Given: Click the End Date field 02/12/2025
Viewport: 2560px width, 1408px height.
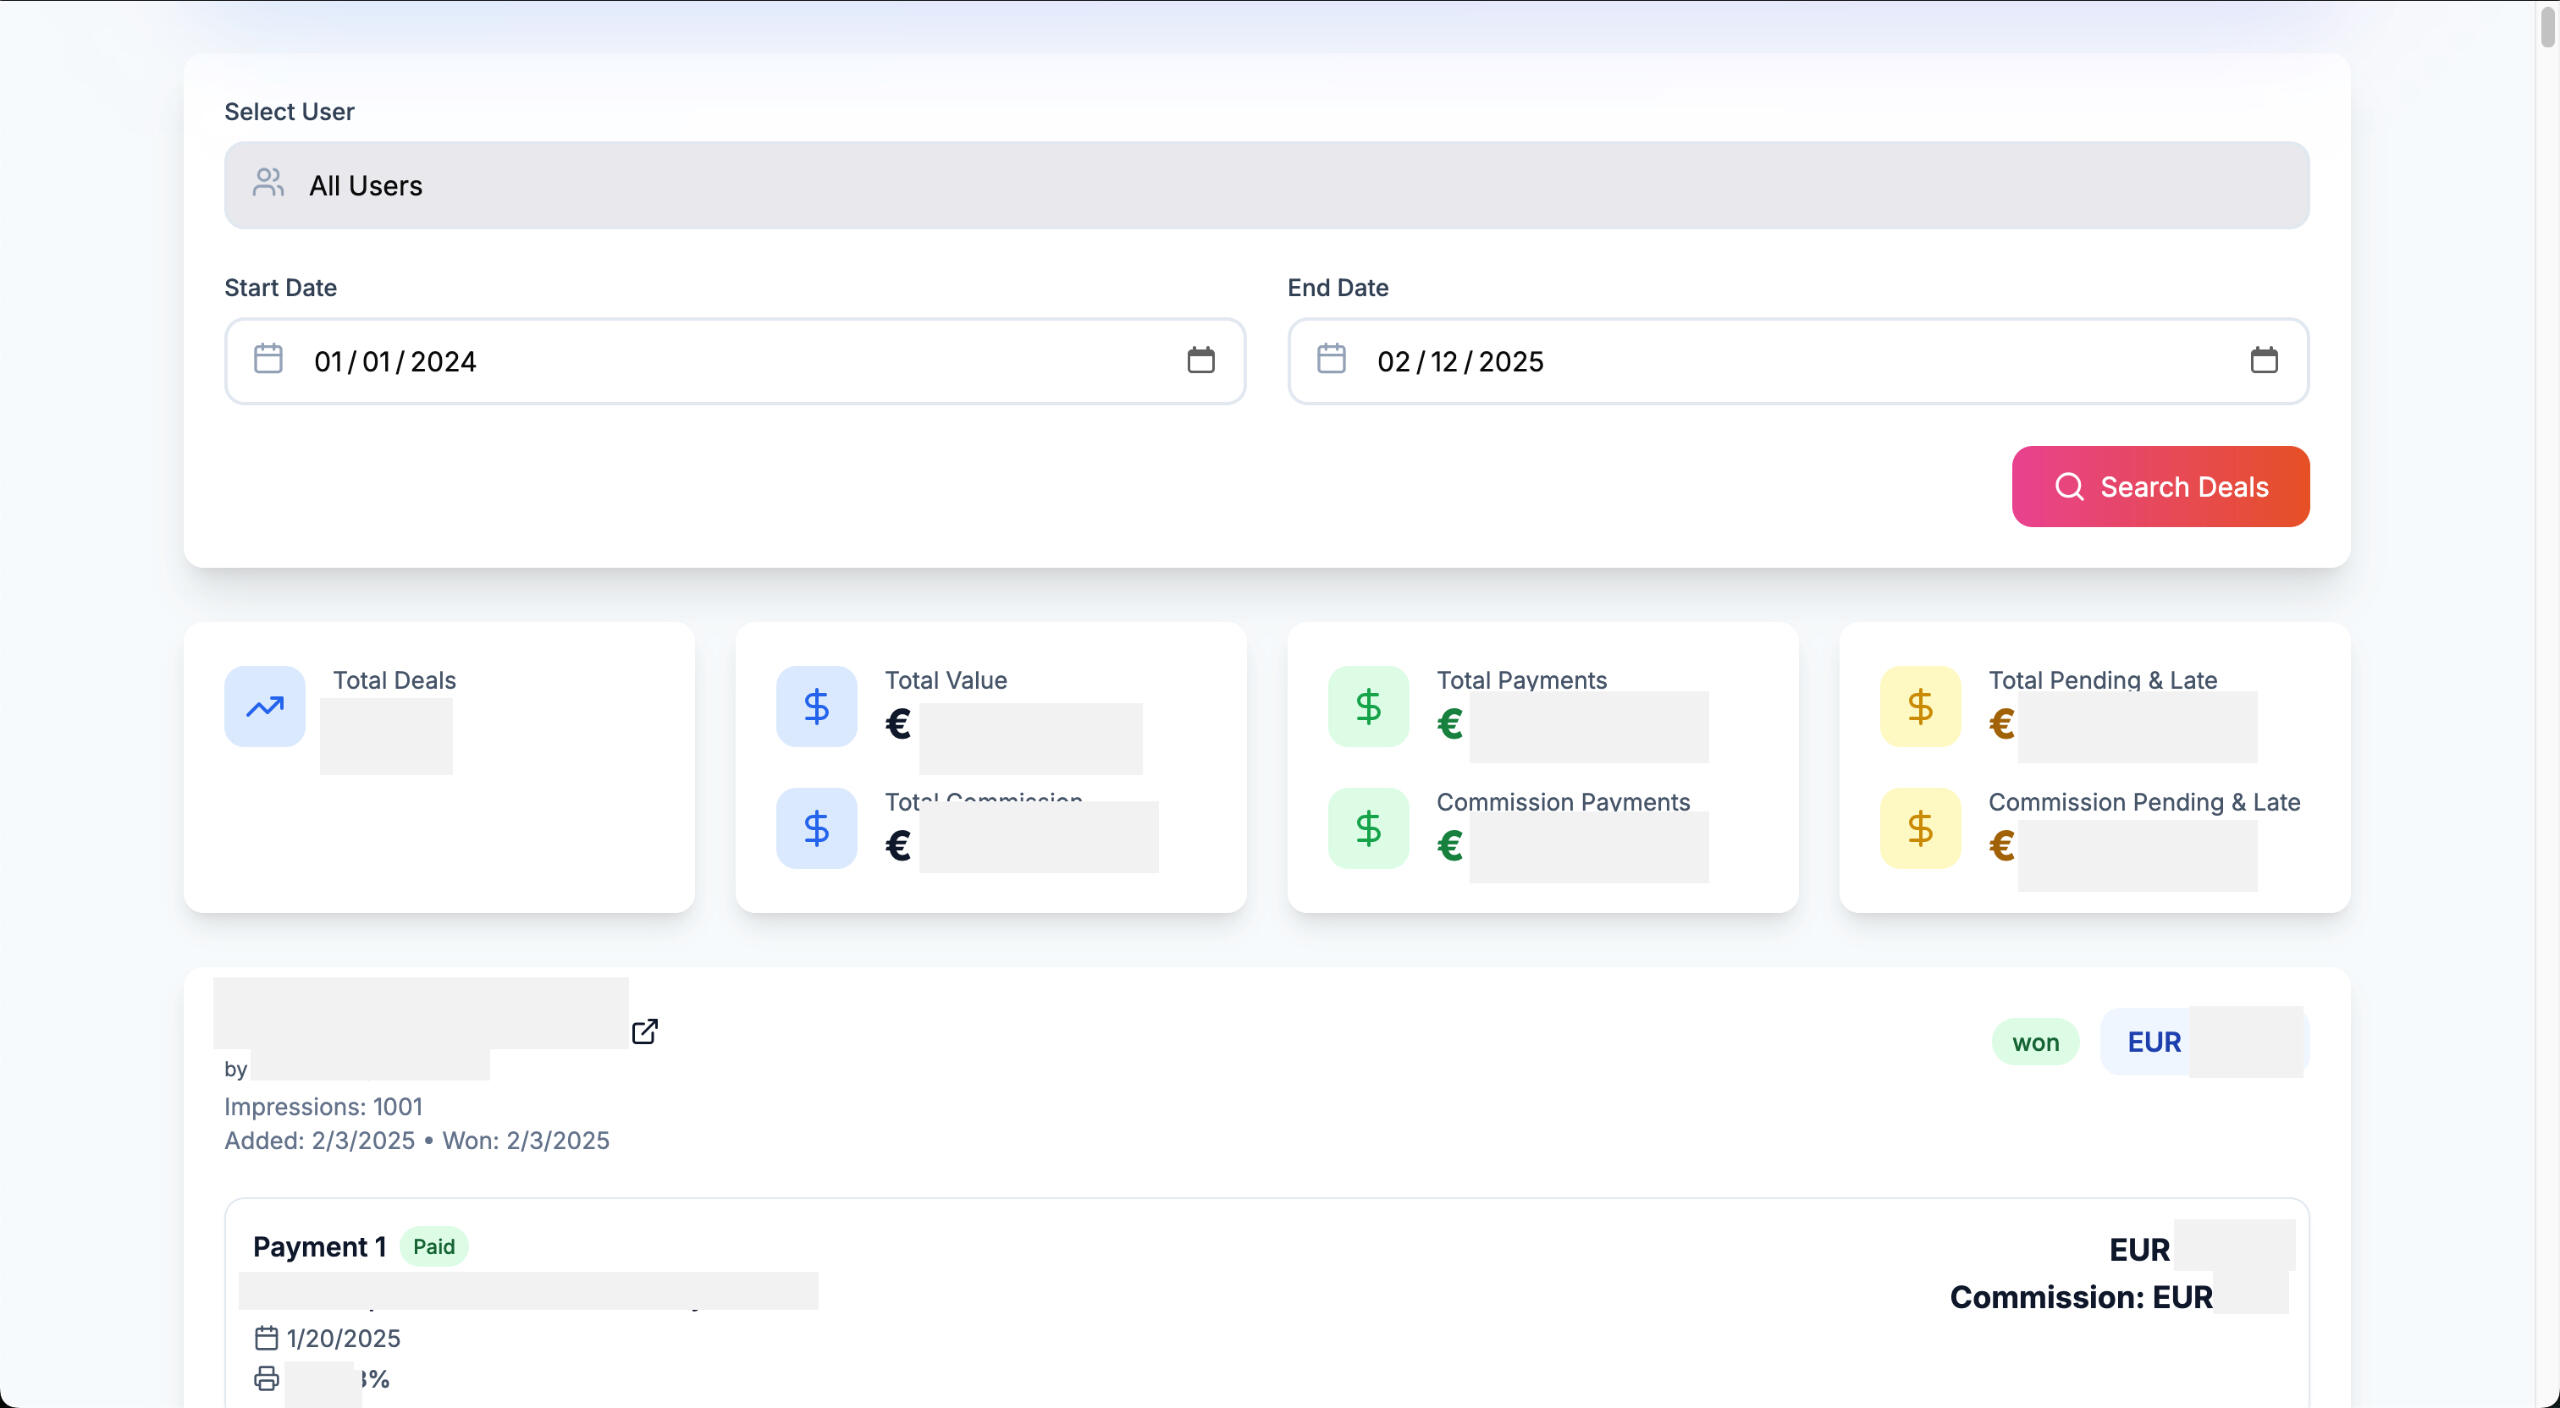Looking at the screenshot, I should 1460,361.
